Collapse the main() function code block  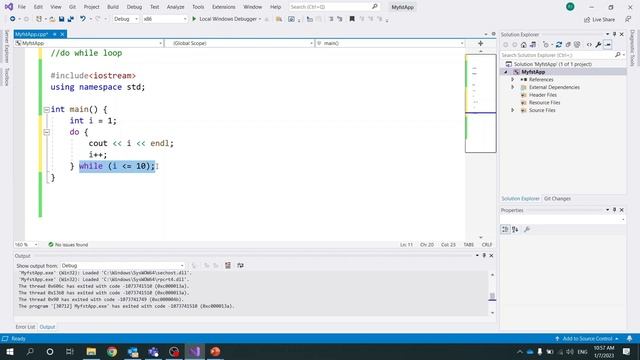click(x=47, y=109)
